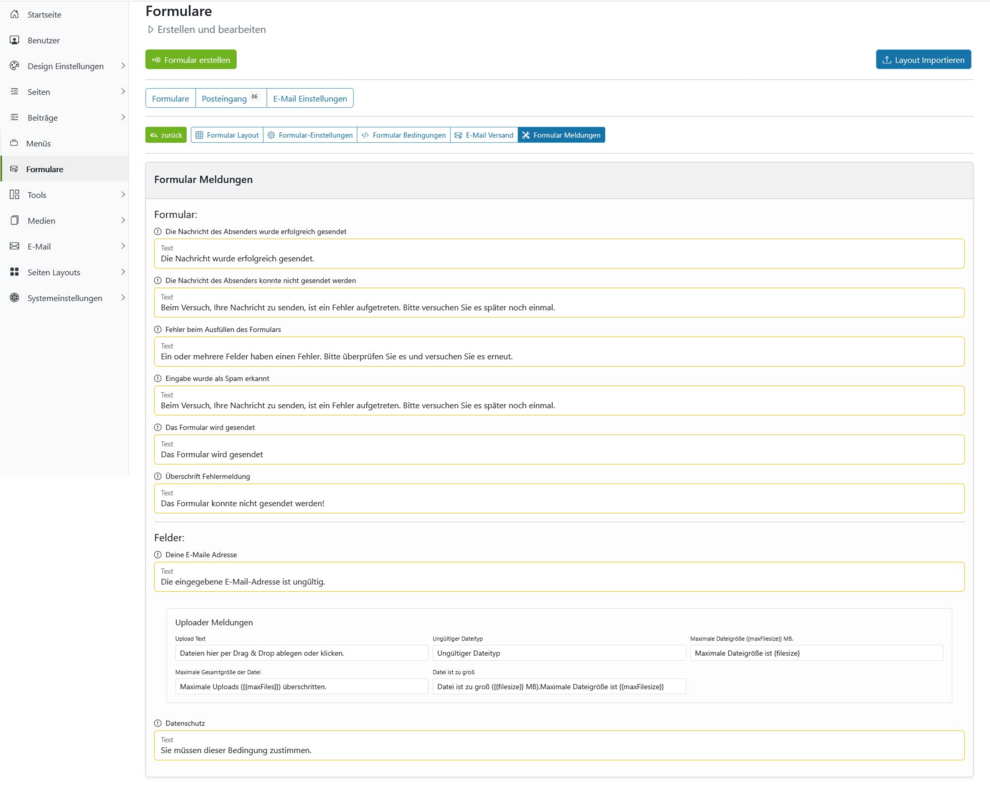This screenshot has width=990, height=800.
Task: Edit the Ungültiger Dateityp field
Action: click(x=559, y=654)
